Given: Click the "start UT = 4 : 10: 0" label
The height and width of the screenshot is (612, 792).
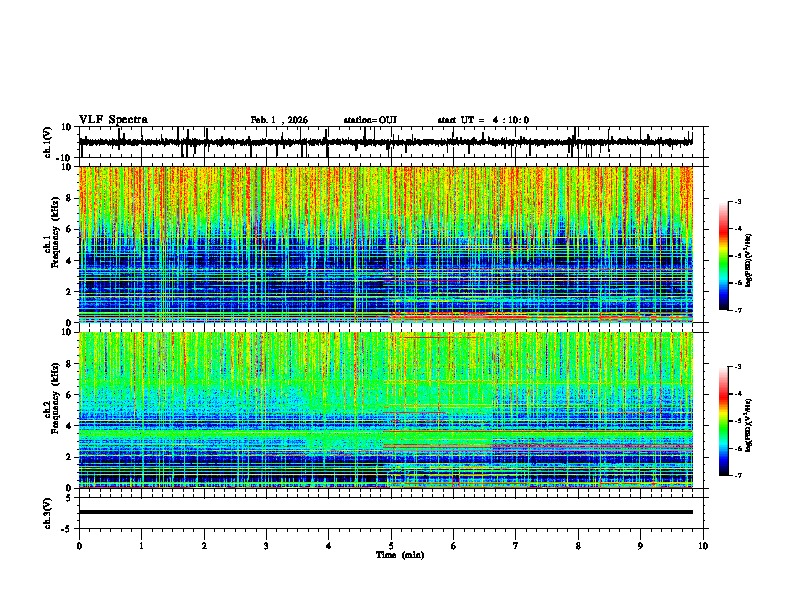Looking at the screenshot, I should click(483, 120).
